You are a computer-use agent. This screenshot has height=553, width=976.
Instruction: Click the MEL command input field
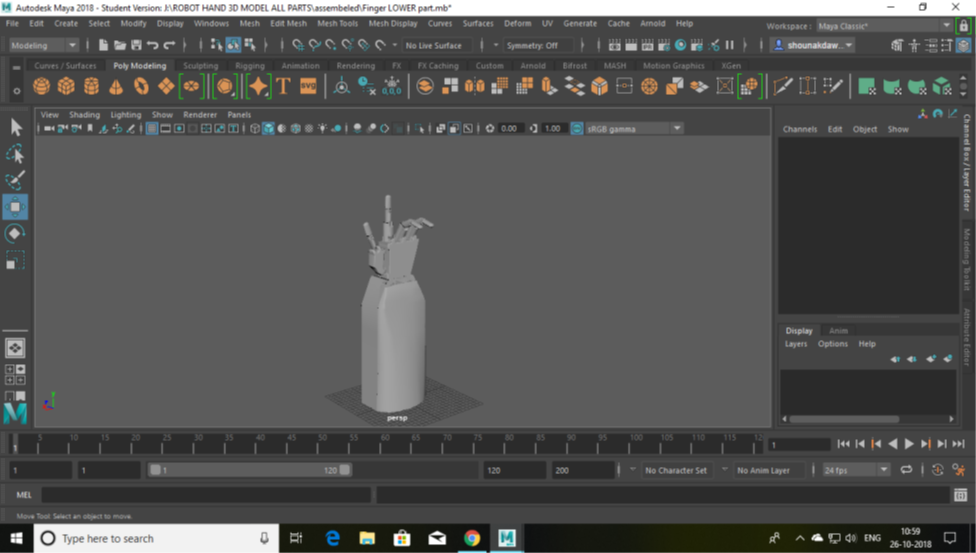pyautogui.click(x=205, y=495)
